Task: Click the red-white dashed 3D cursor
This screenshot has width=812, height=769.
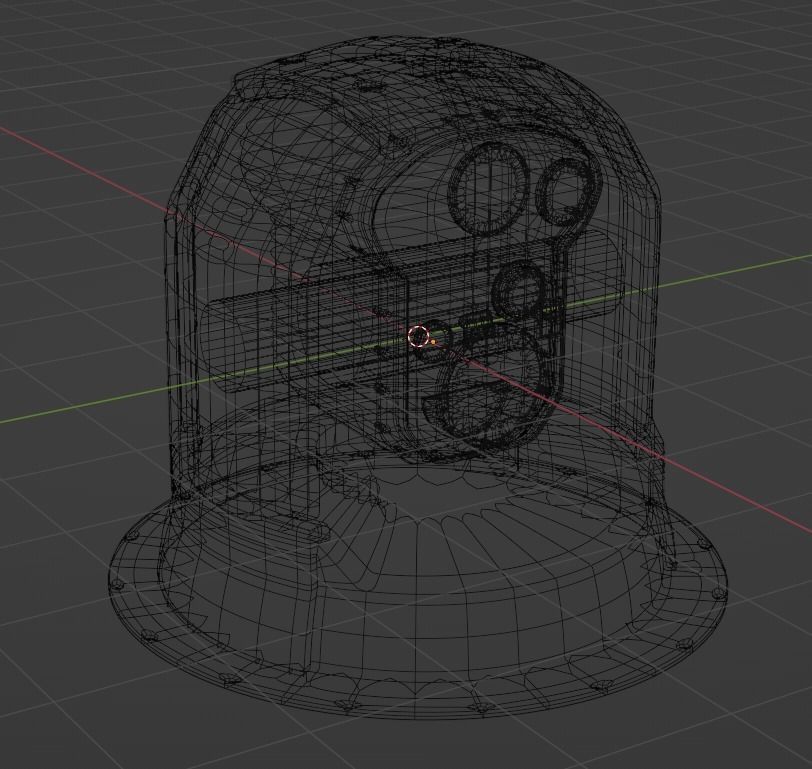Action: pos(418,336)
